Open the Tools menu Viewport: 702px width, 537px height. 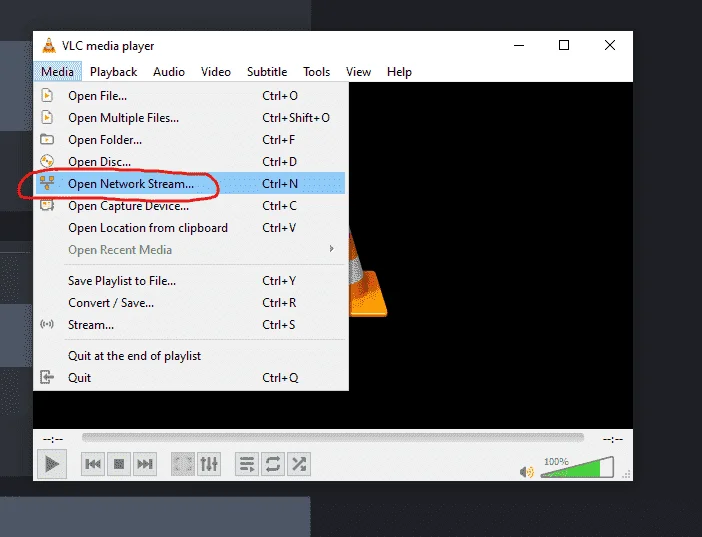pyautogui.click(x=317, y=72)
